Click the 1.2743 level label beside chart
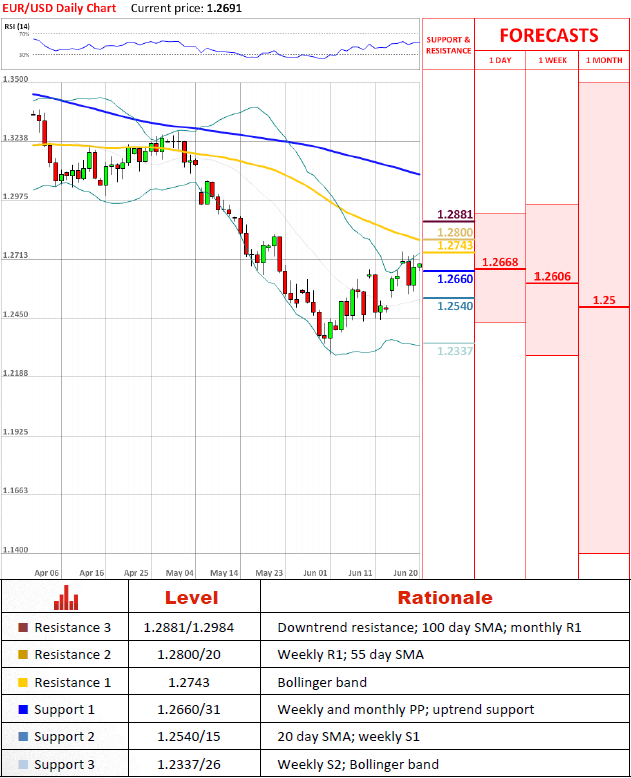The image size is (631, 778). (455, 245)
